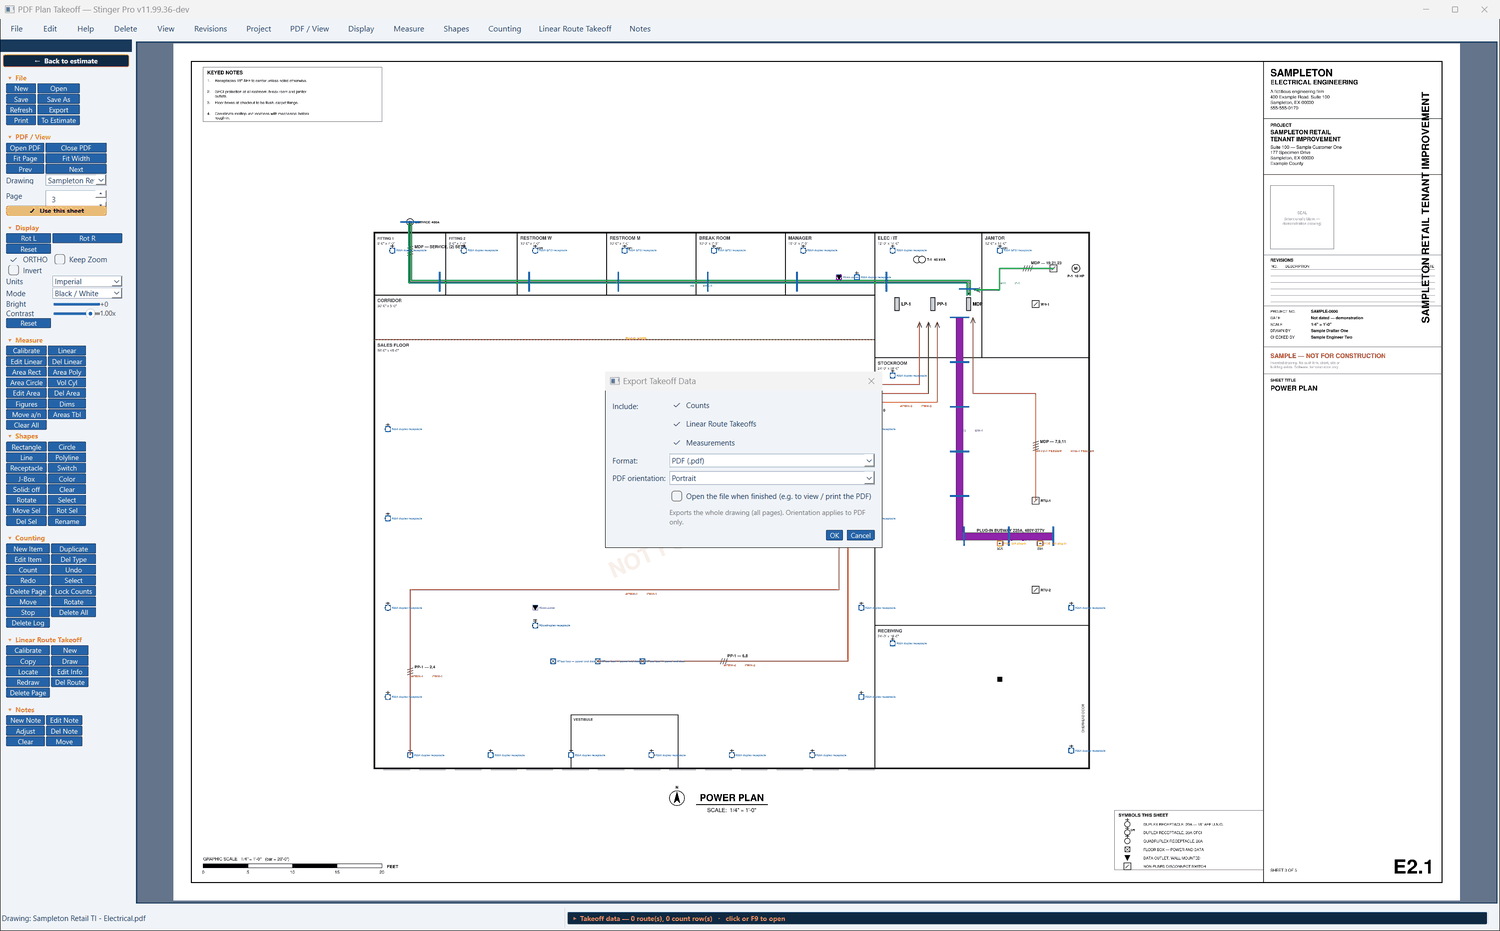Open the PDF orientation dropdown
Viewport: 1500px width, 931px height.
[x=772, y=478]
